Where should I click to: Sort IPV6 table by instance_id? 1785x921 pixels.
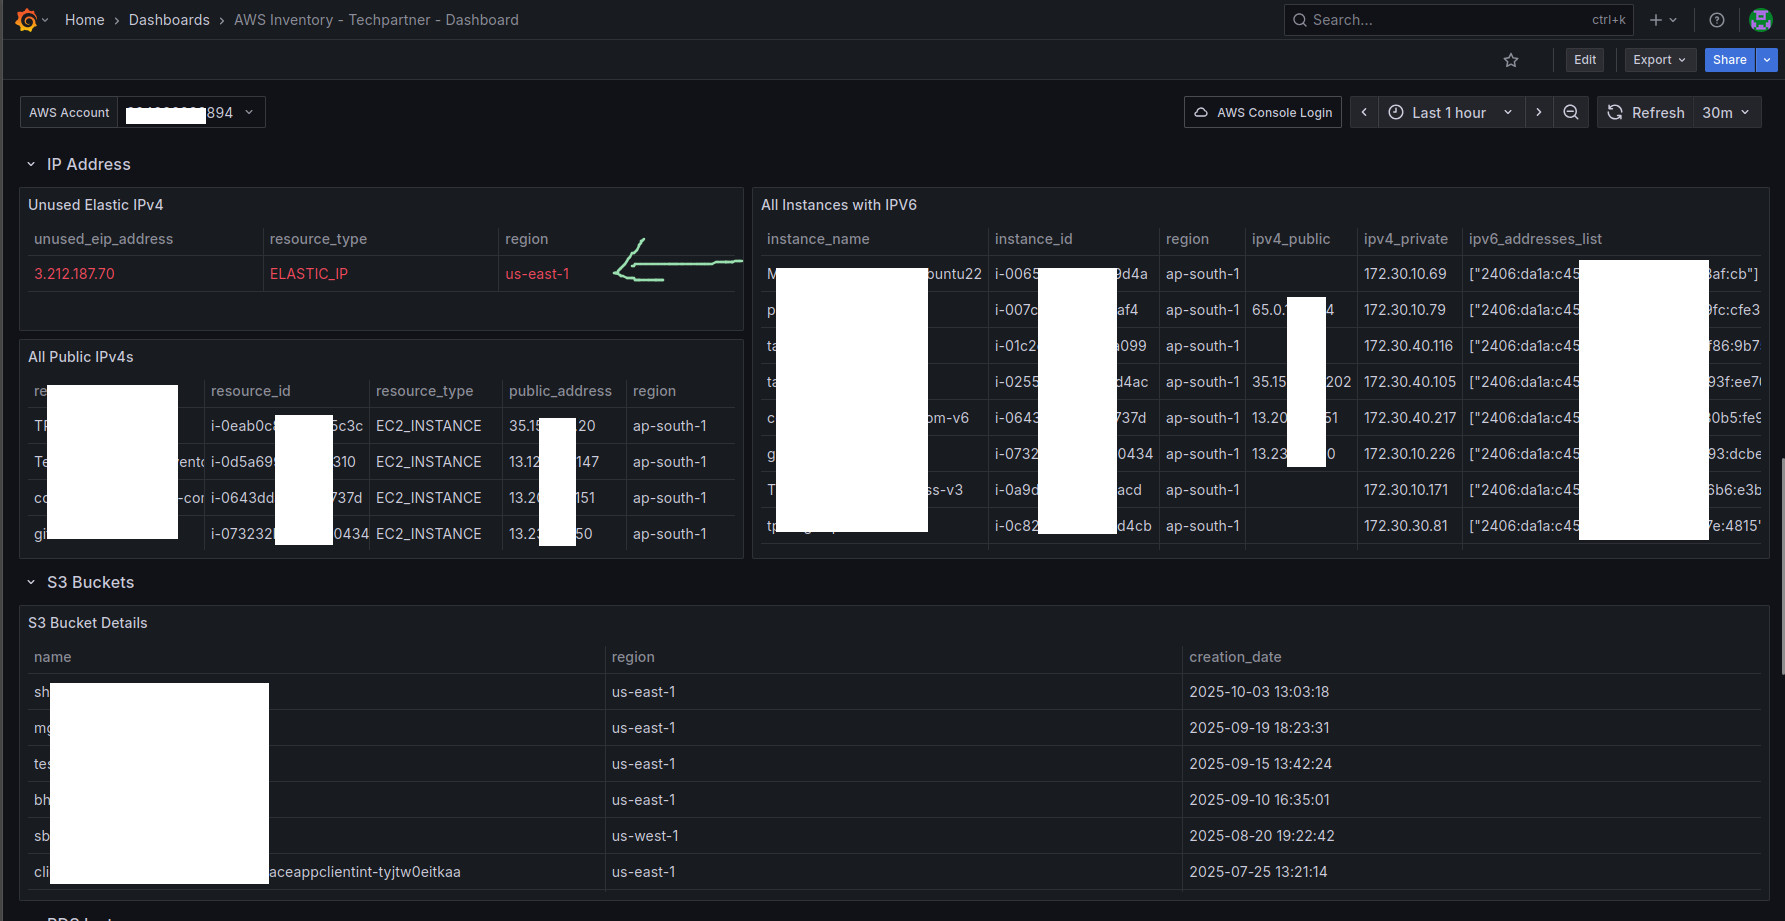(1034, 239)
